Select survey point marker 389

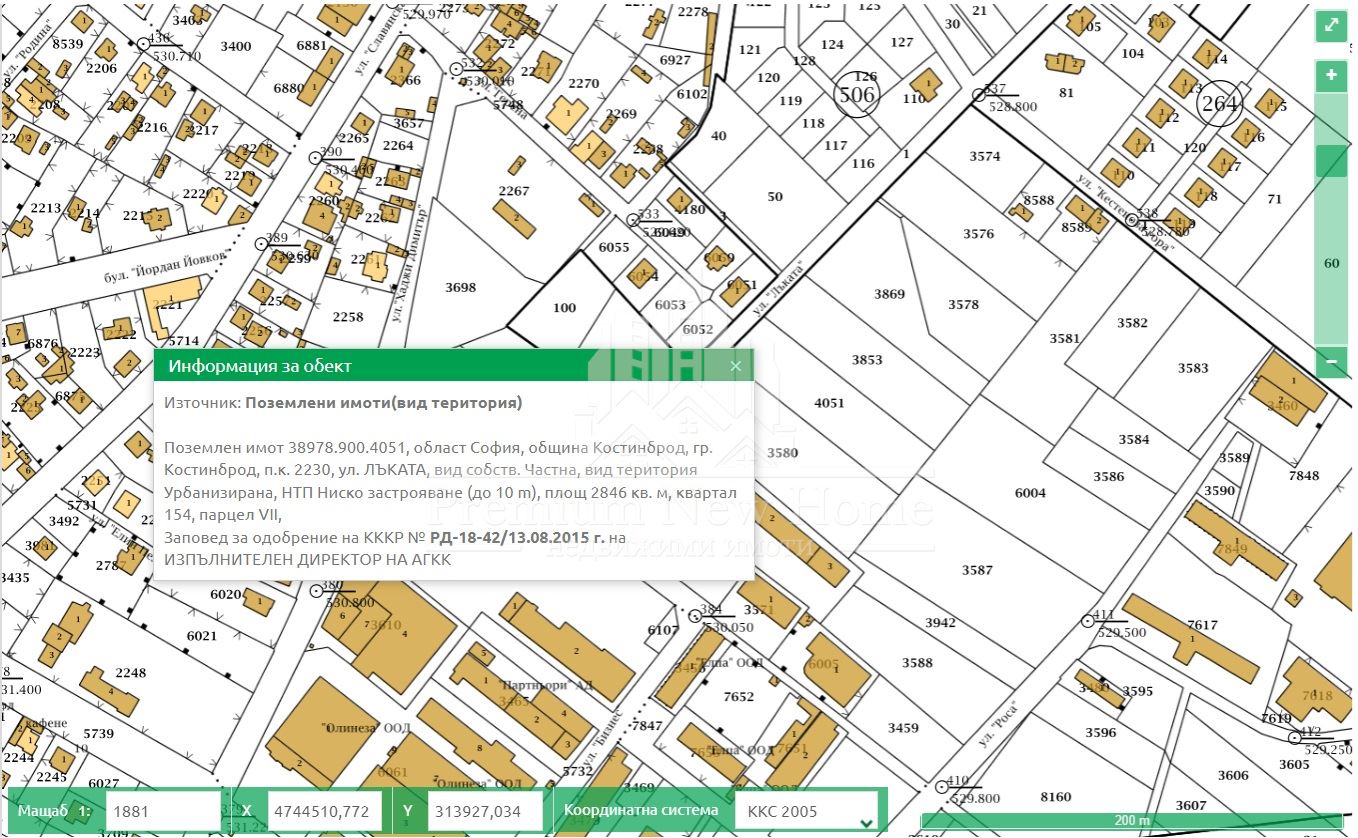coord(262,243)
